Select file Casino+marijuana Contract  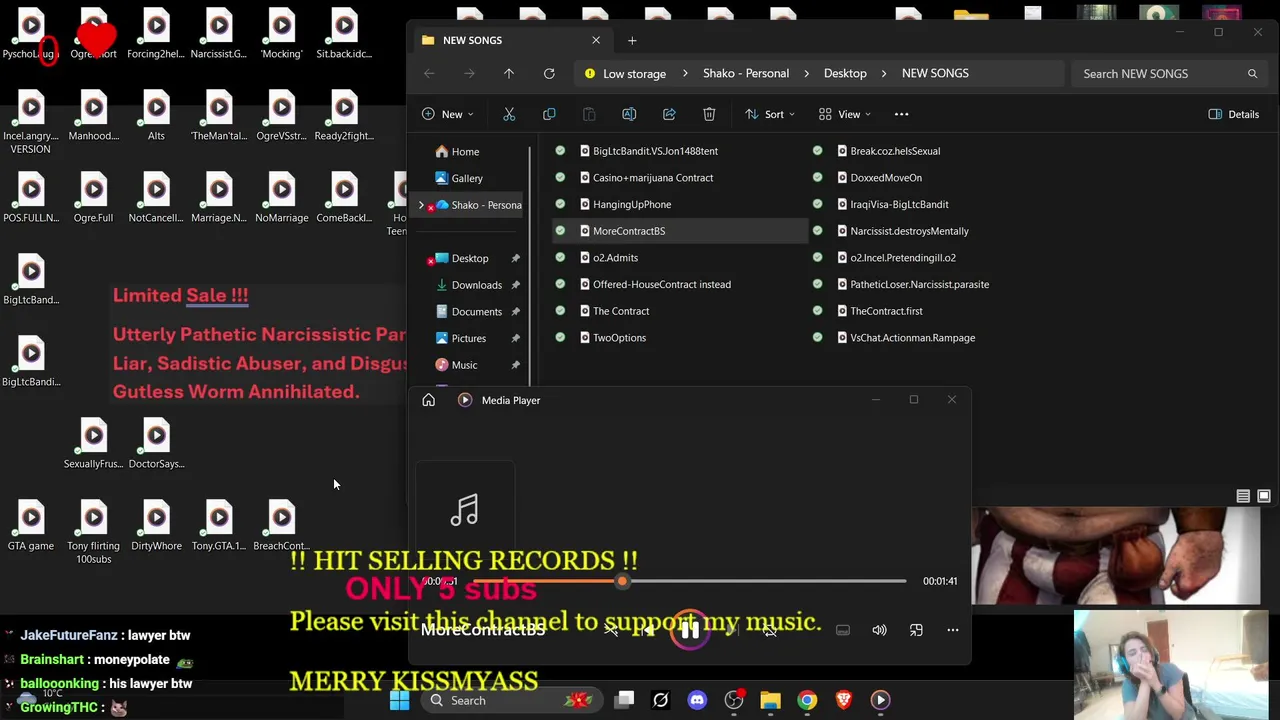tap(653, 178)
